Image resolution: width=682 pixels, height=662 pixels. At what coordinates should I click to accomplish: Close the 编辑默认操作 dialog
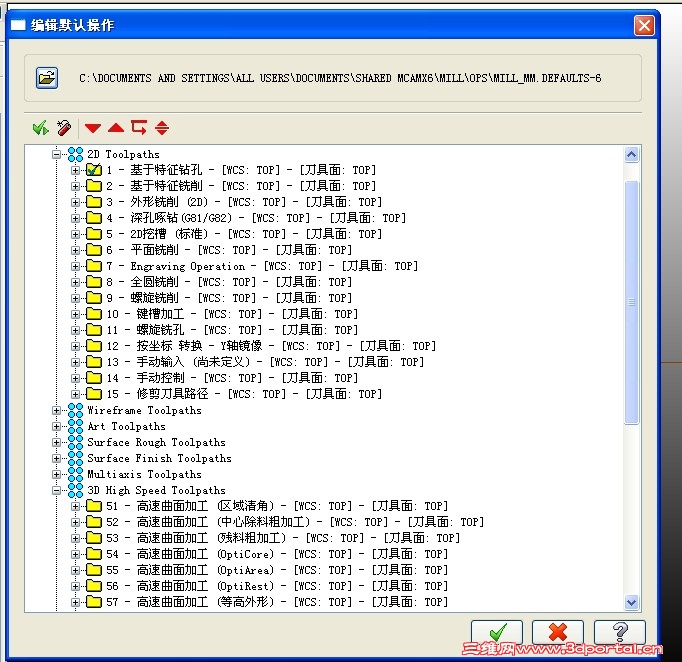point(644,25)
